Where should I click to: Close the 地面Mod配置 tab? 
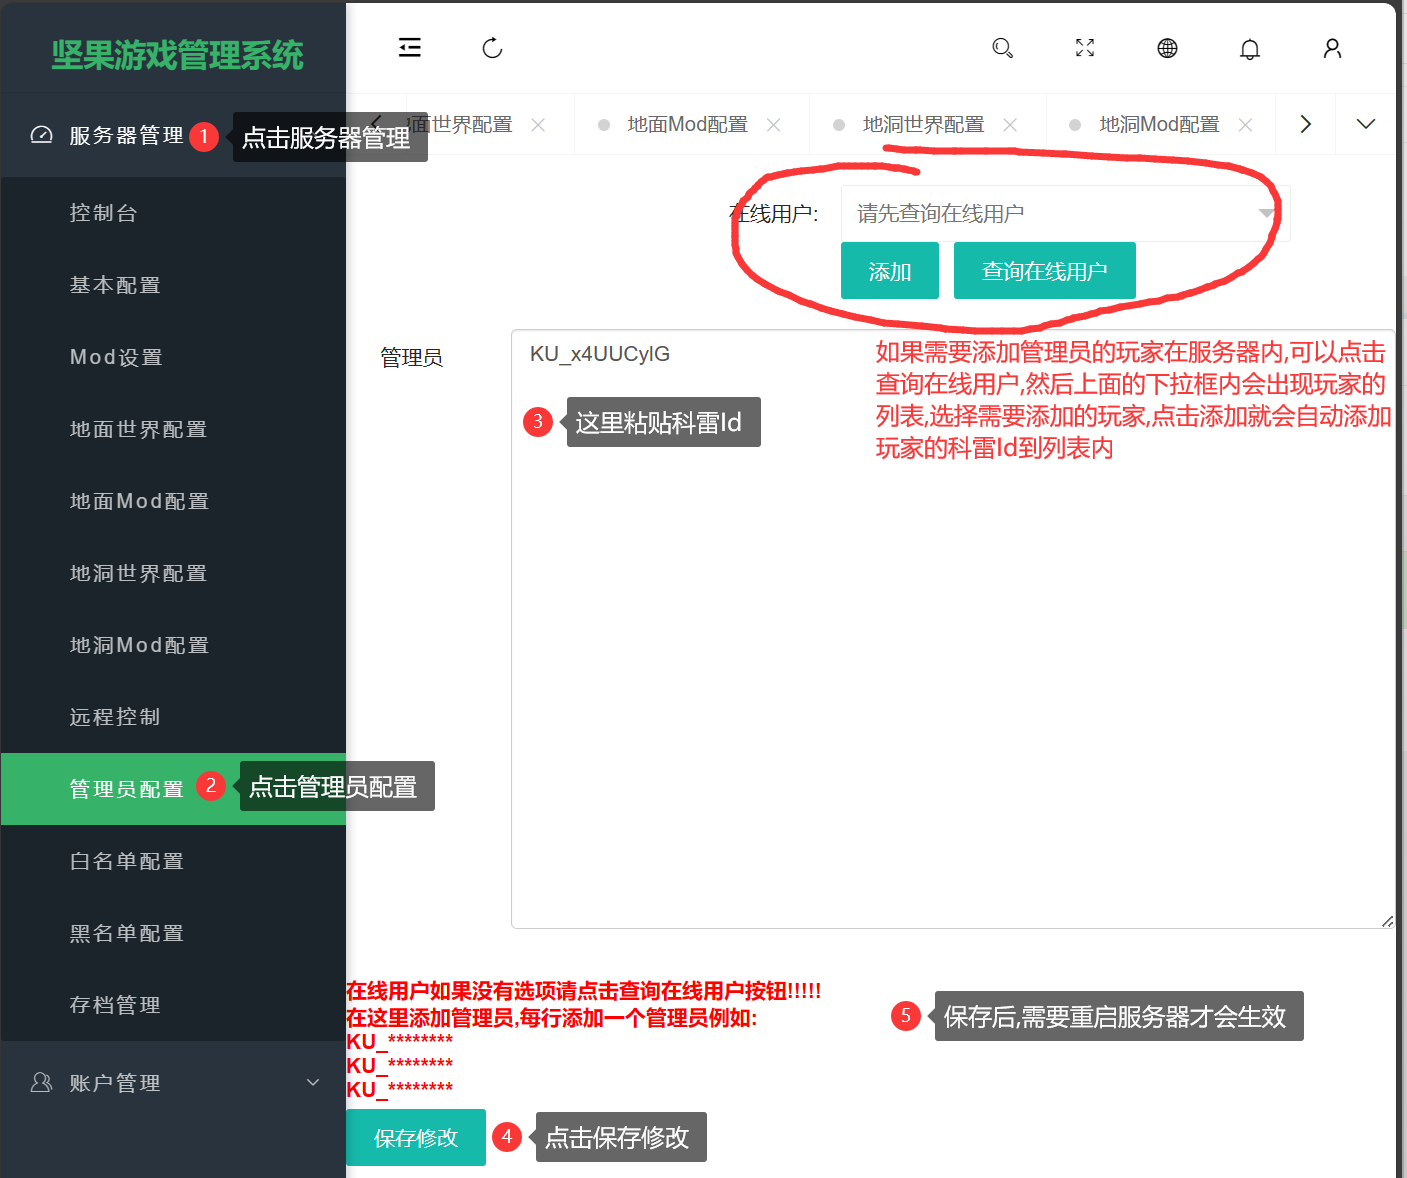click(773, 125)
